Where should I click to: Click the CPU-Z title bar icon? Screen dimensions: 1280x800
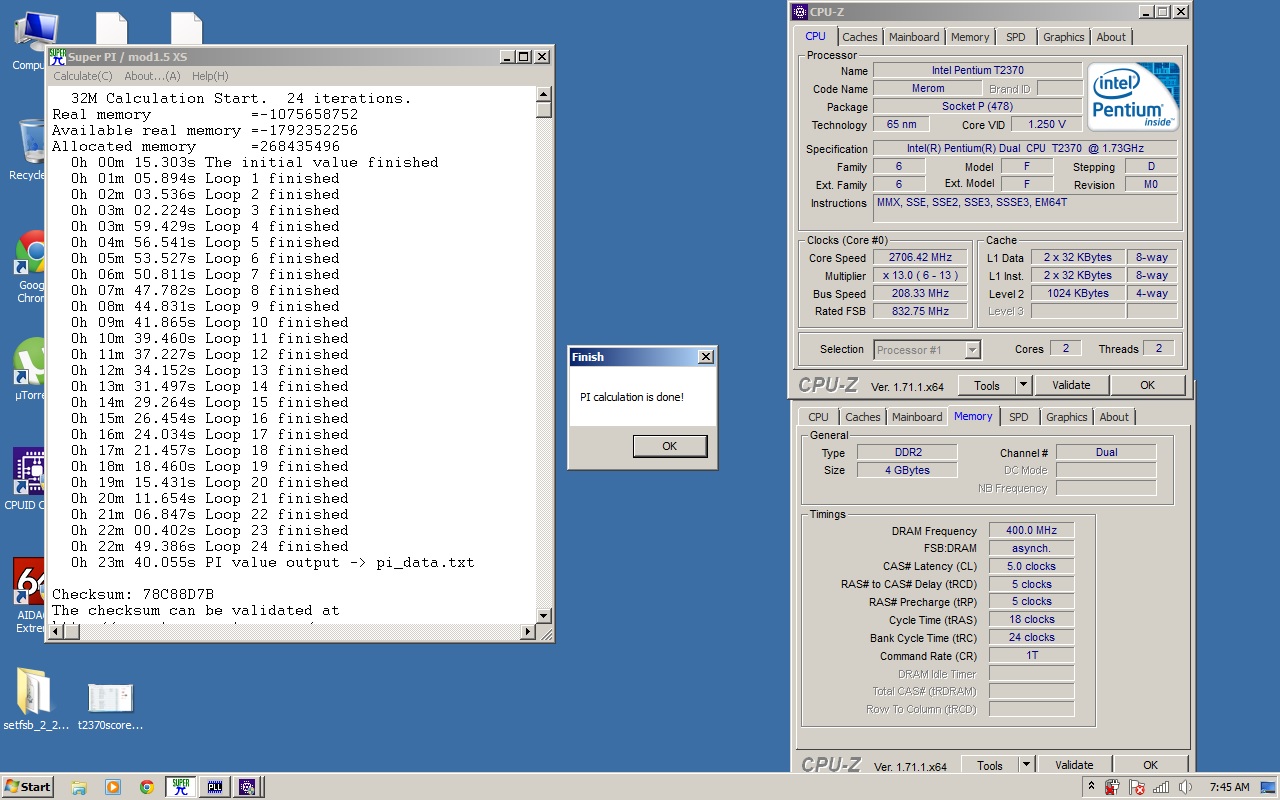pyautogui.click(x=800, y=11)
